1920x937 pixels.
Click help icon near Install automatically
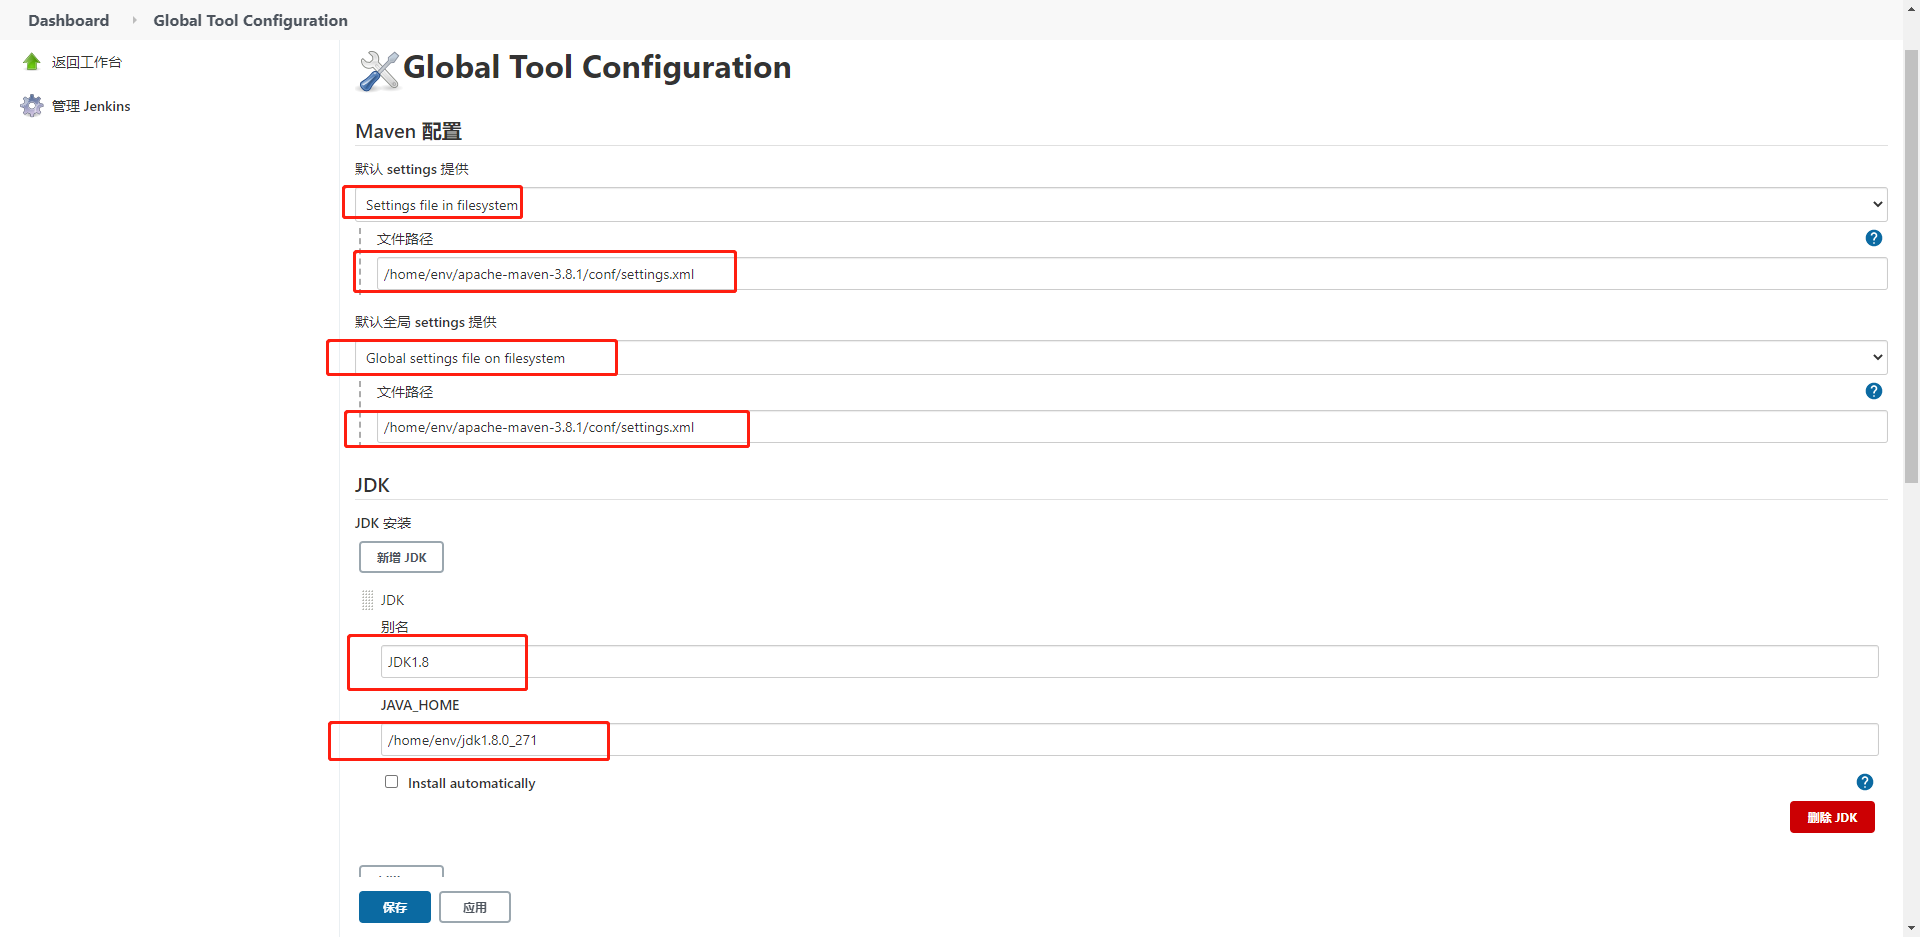click(x=1866, y=782)
